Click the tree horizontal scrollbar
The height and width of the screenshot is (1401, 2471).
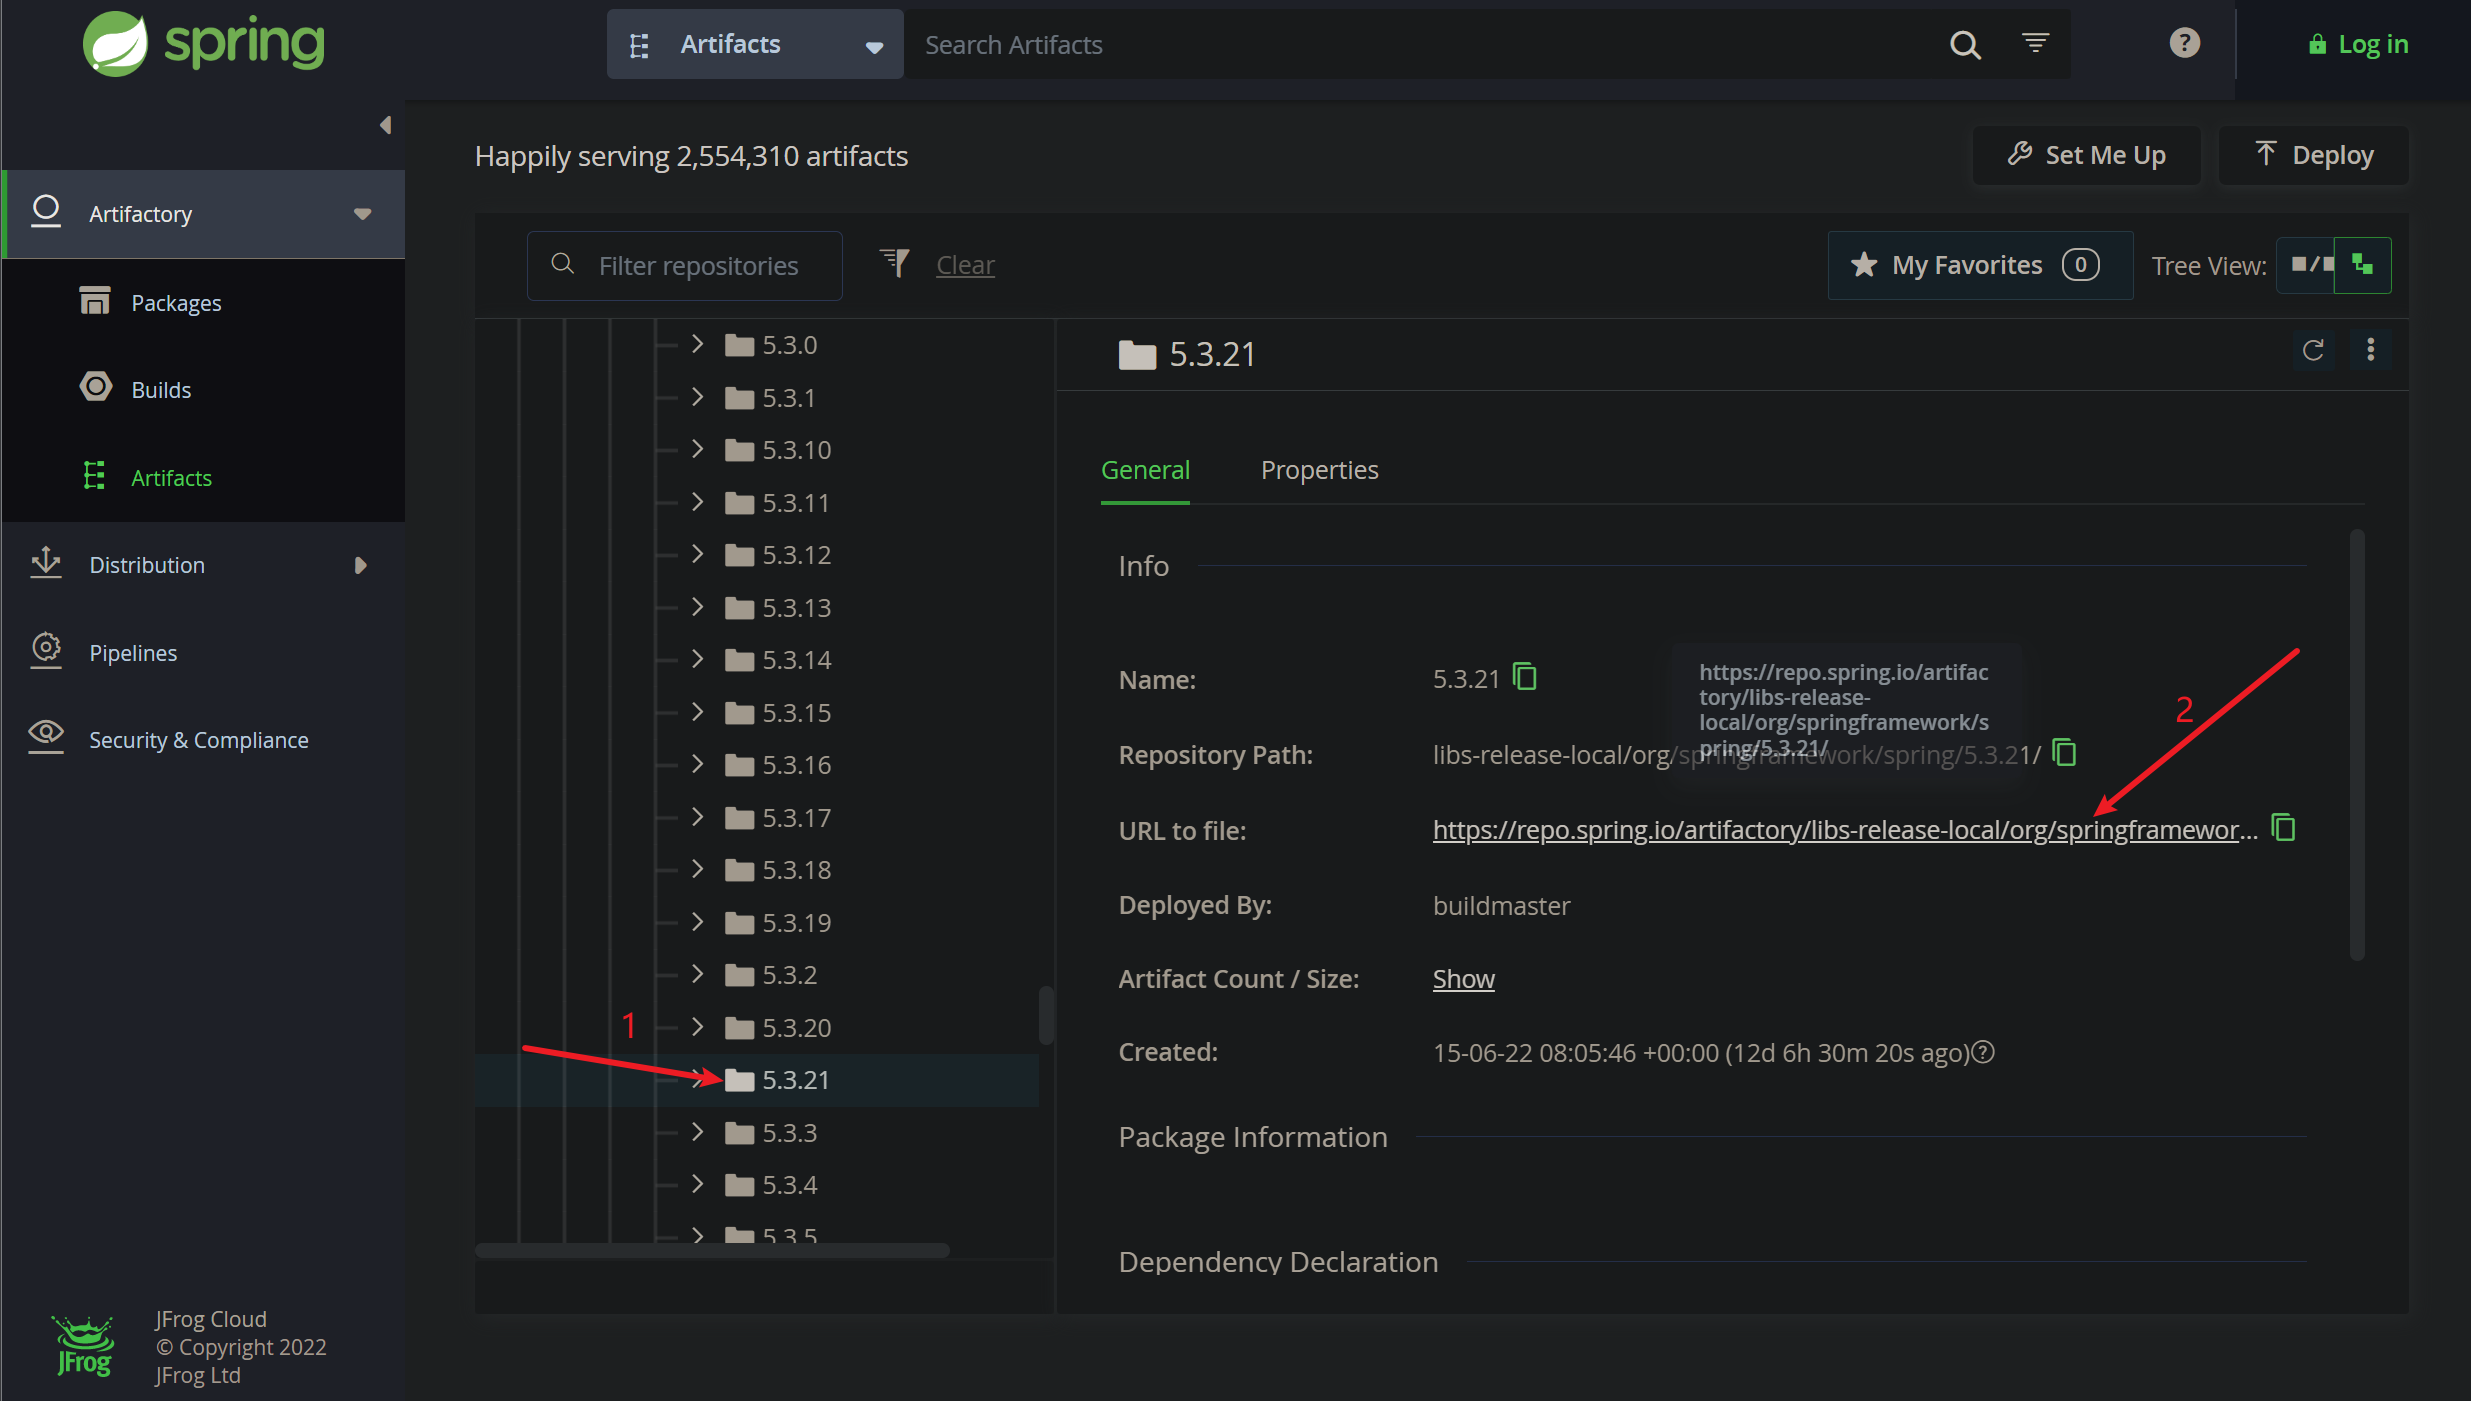(712, 1250)
